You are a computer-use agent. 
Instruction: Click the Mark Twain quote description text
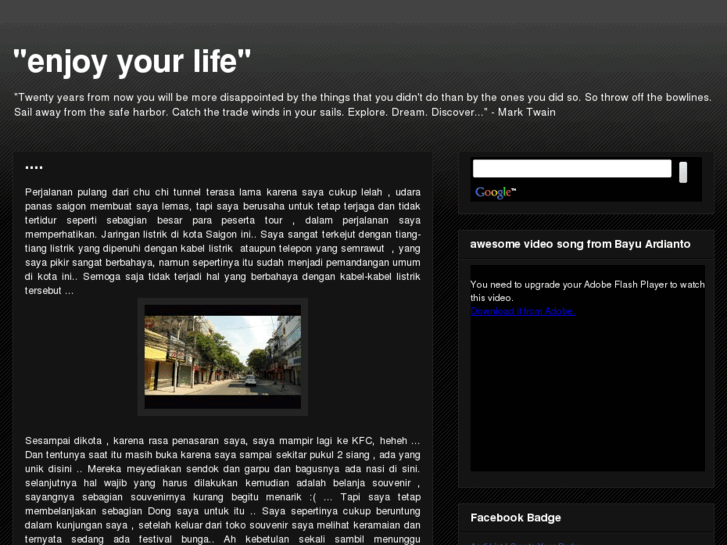click(x=363, y=105)
